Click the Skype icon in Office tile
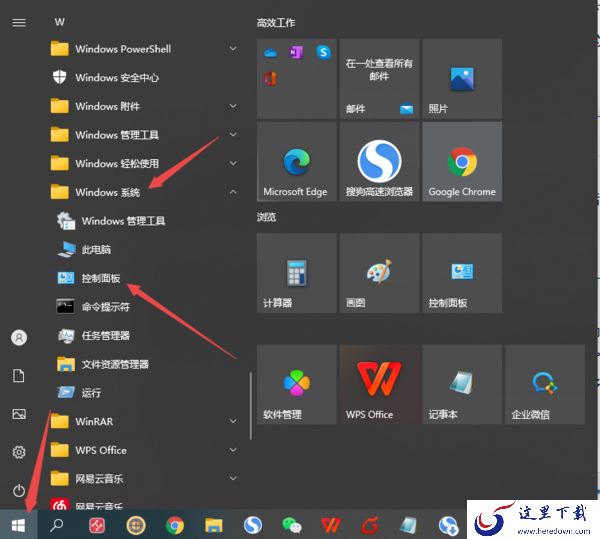600x539 pixels. pos(323,52)
